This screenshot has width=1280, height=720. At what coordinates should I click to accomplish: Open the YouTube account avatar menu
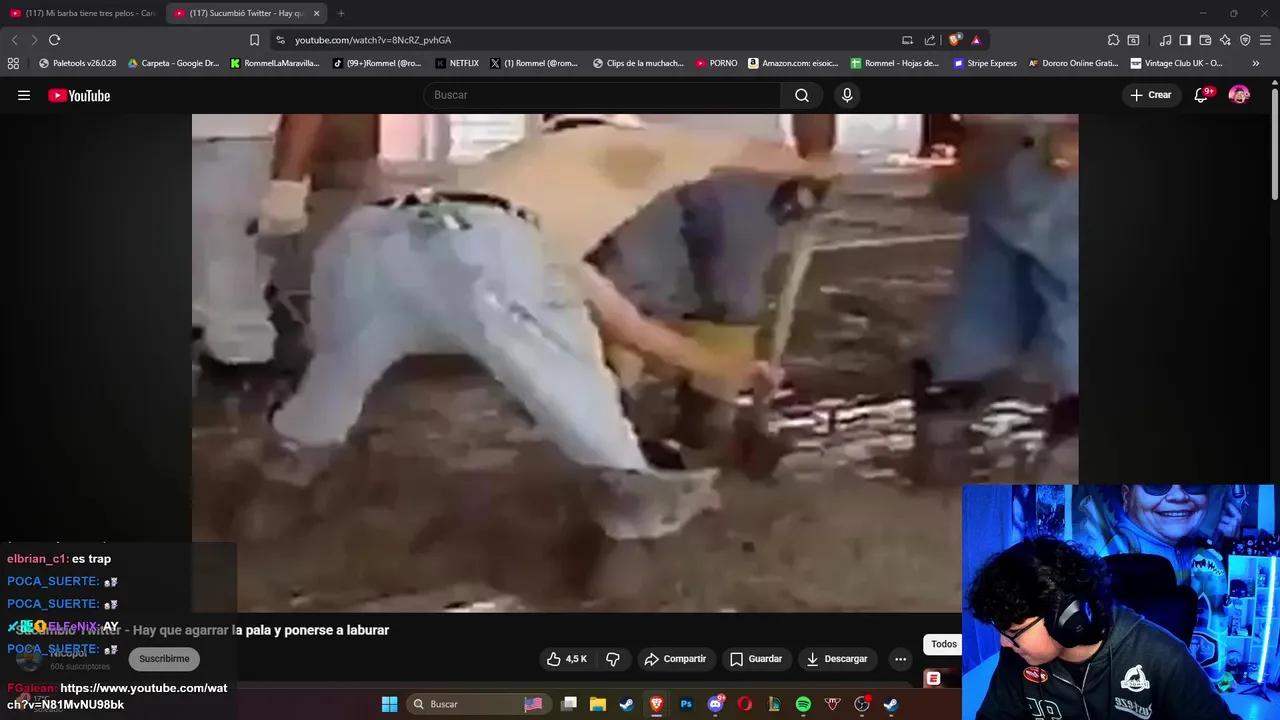tap(1239, 95)
